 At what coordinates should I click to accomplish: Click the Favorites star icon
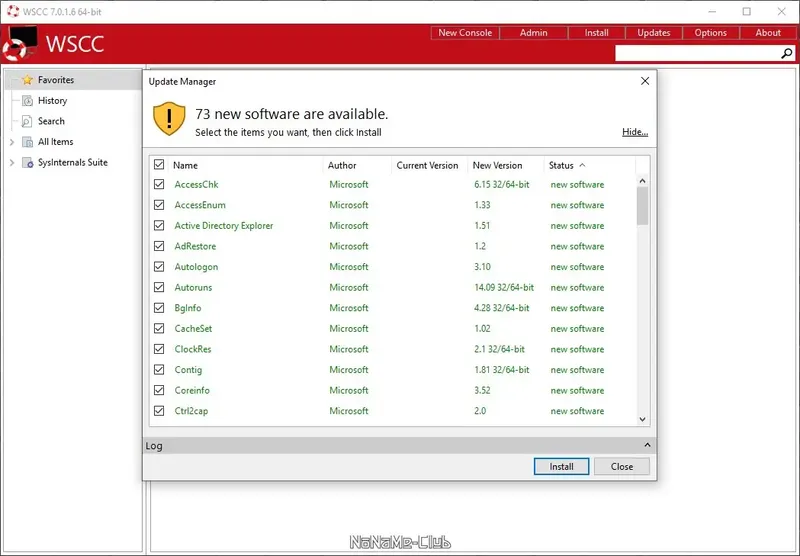[x=28, y=80]
